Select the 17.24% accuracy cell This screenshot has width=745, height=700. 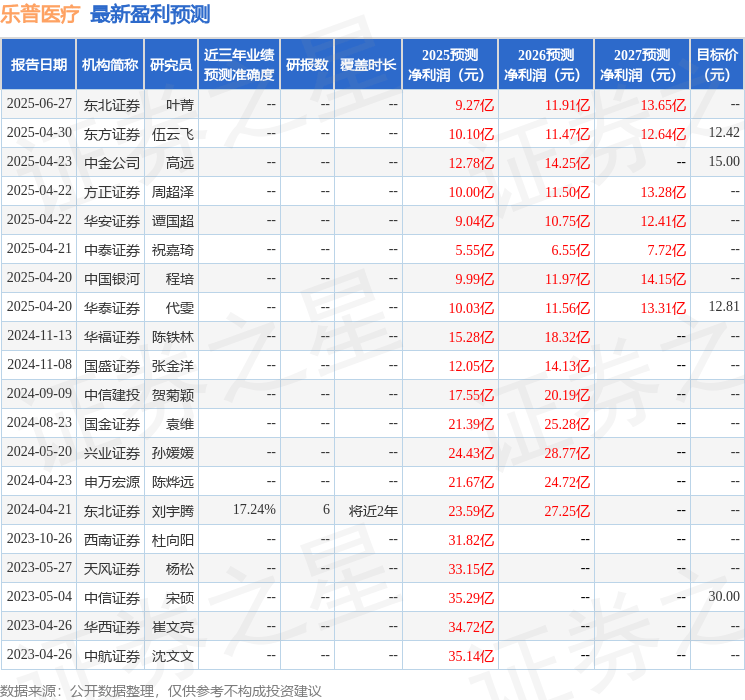[x=254, y=510]
